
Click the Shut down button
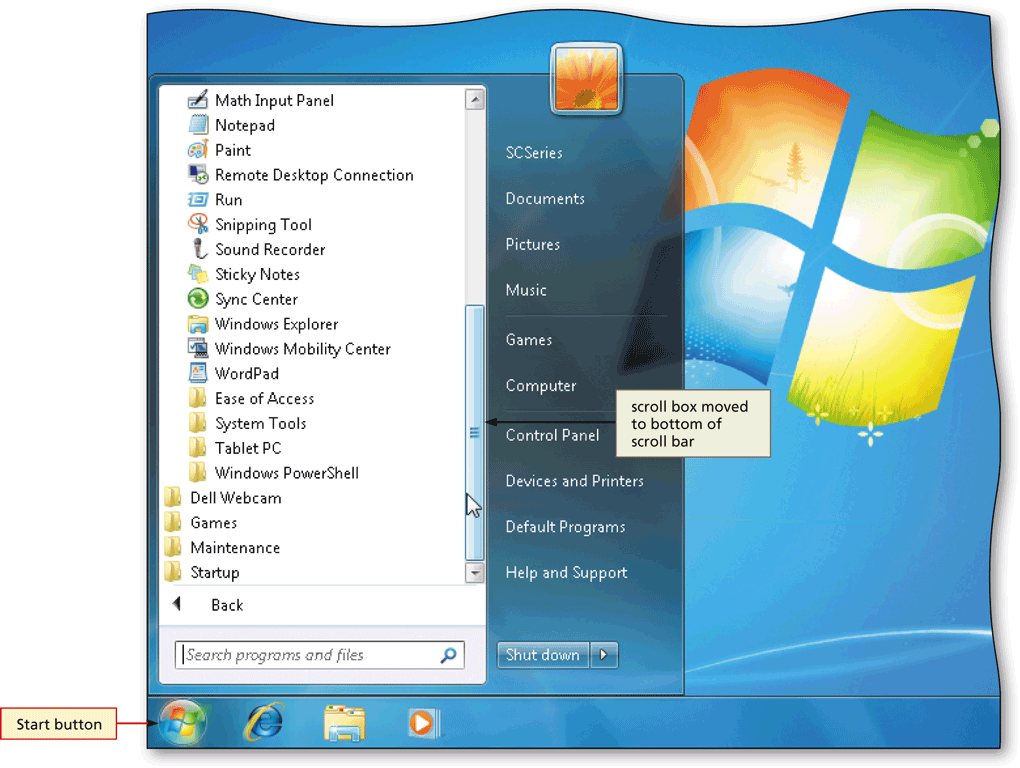pyautogui.click(x=543, y=655)
